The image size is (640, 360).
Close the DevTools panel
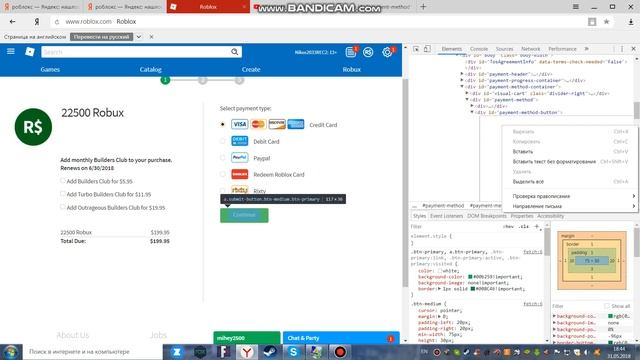tap(633, 49)
